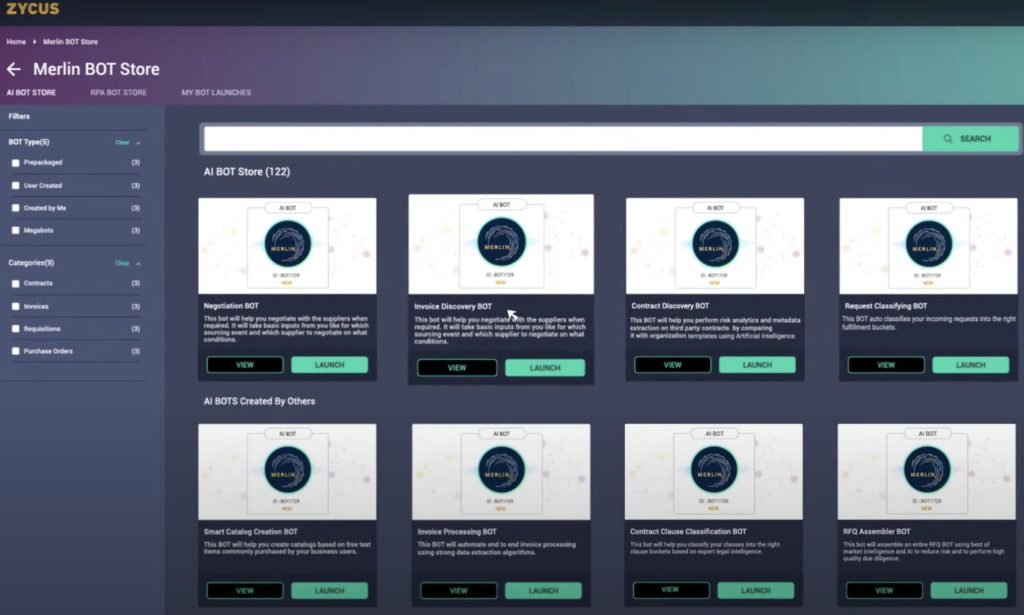This screenshot has height=615, width=1024.
Task: View the Invoice Discovery BOT
Action: tap(457, 368)
